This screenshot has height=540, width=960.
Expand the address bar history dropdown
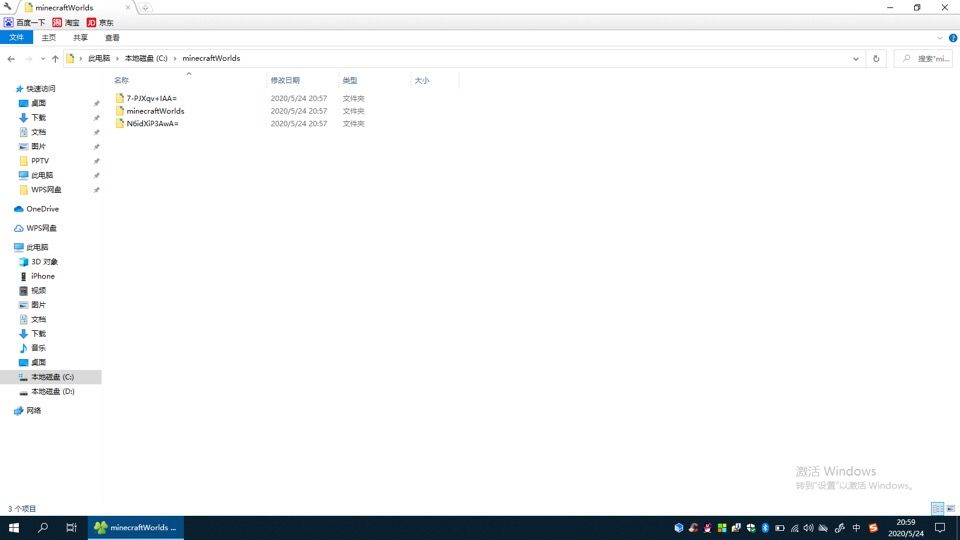tap(855, 59)
